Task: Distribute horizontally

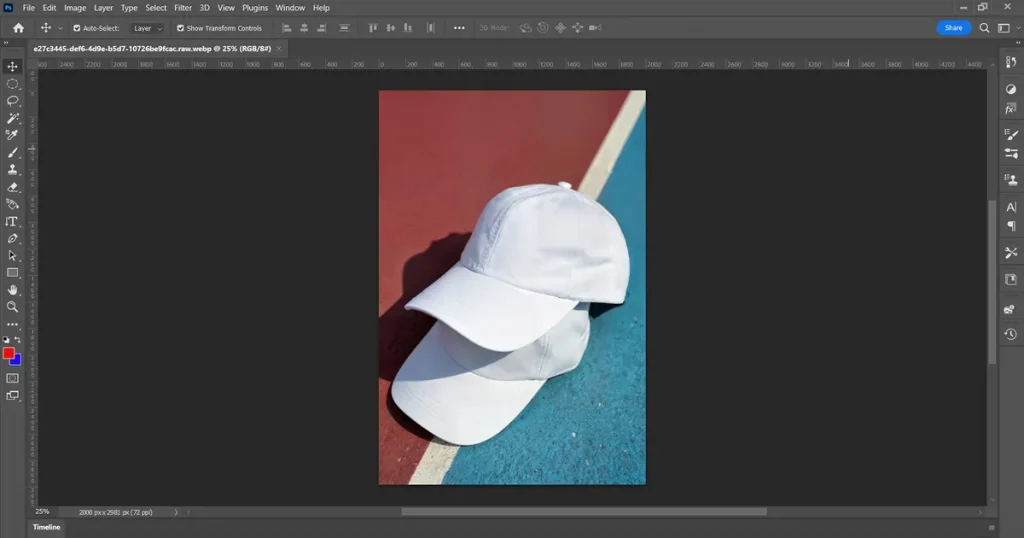Action: point(430,28)
